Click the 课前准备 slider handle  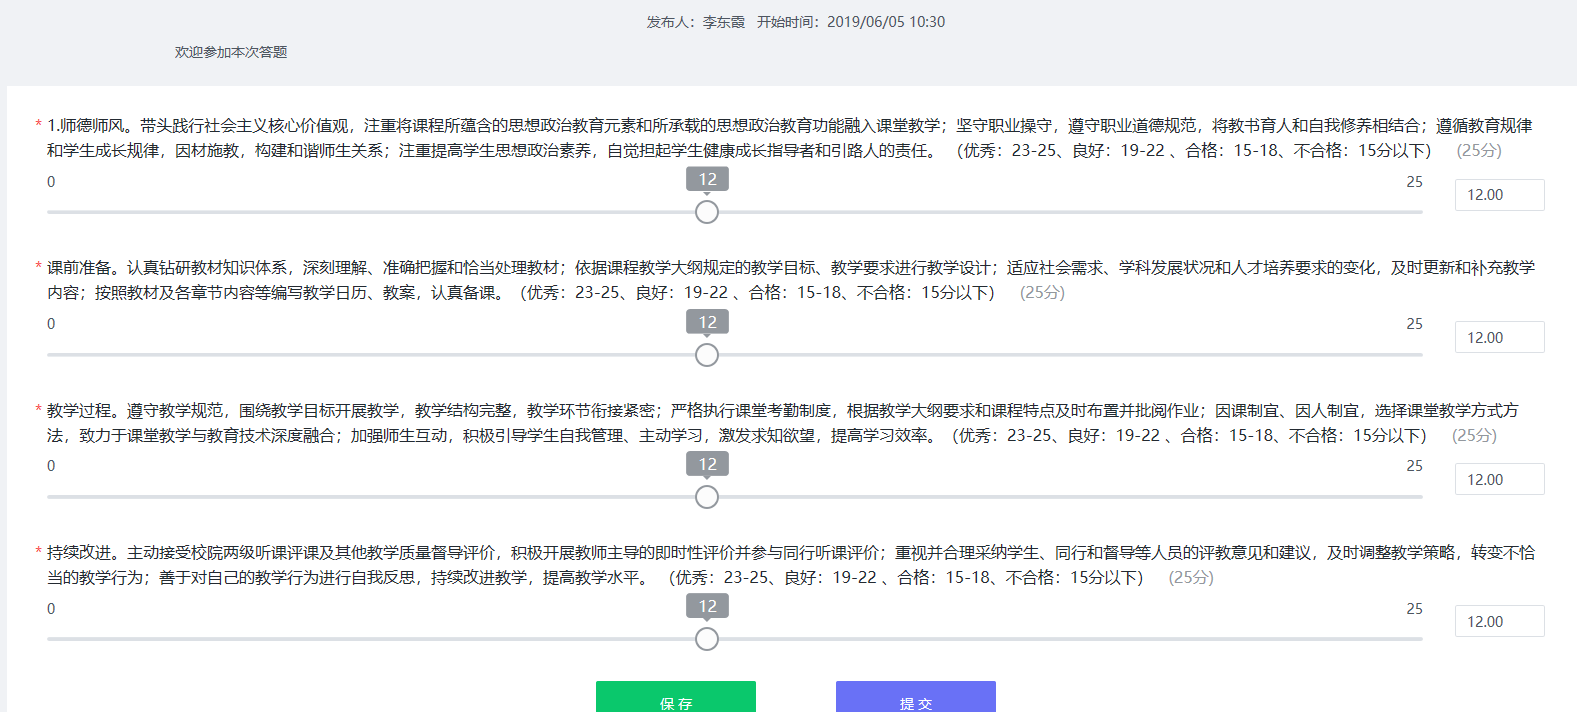point(707,355)
